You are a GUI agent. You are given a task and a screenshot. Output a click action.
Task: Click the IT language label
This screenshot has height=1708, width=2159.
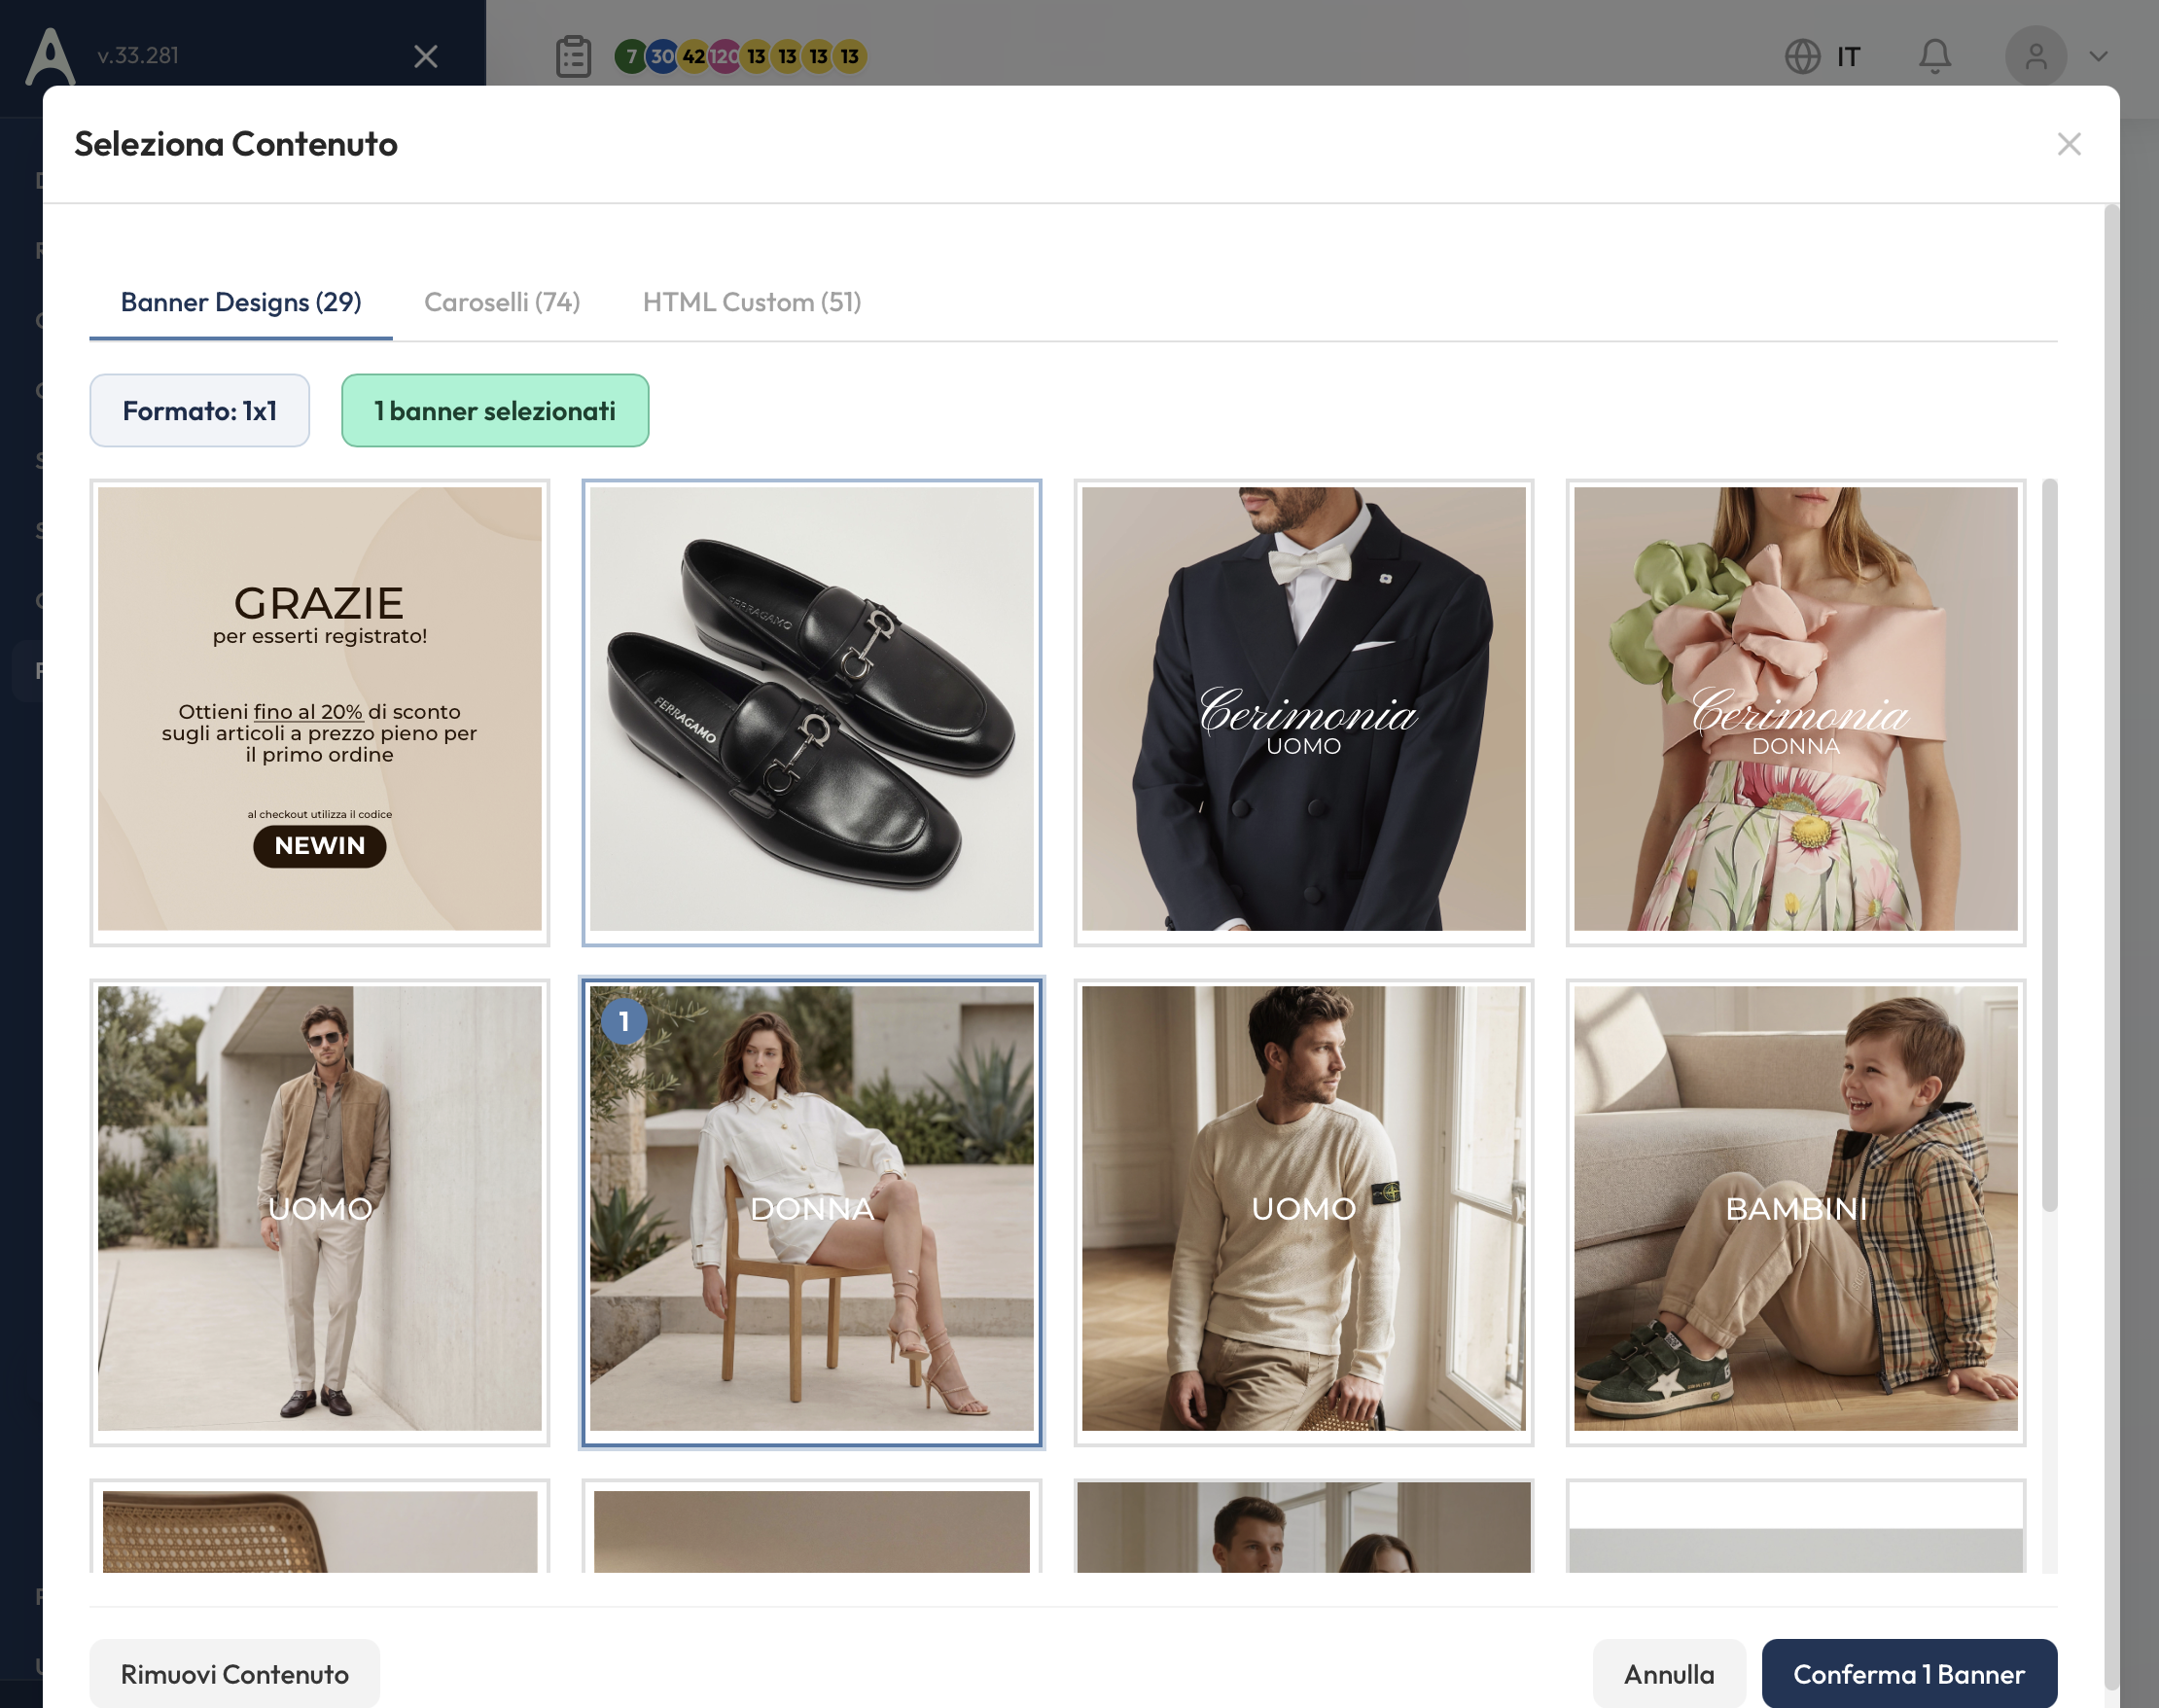pos(1848,57)
